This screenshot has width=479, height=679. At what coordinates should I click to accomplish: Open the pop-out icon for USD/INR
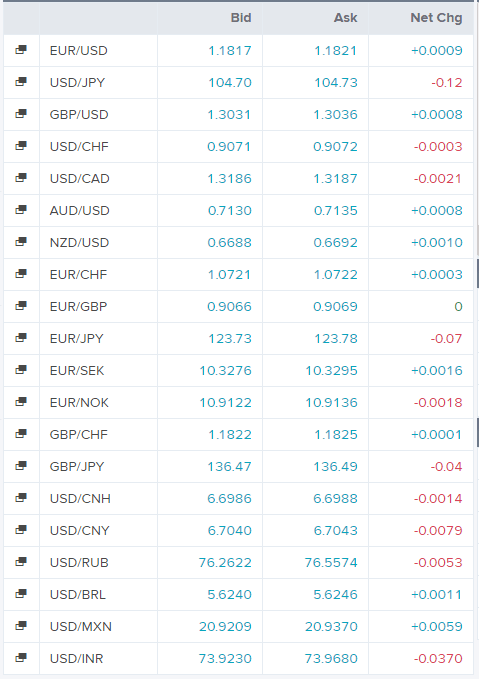[21, 658]
